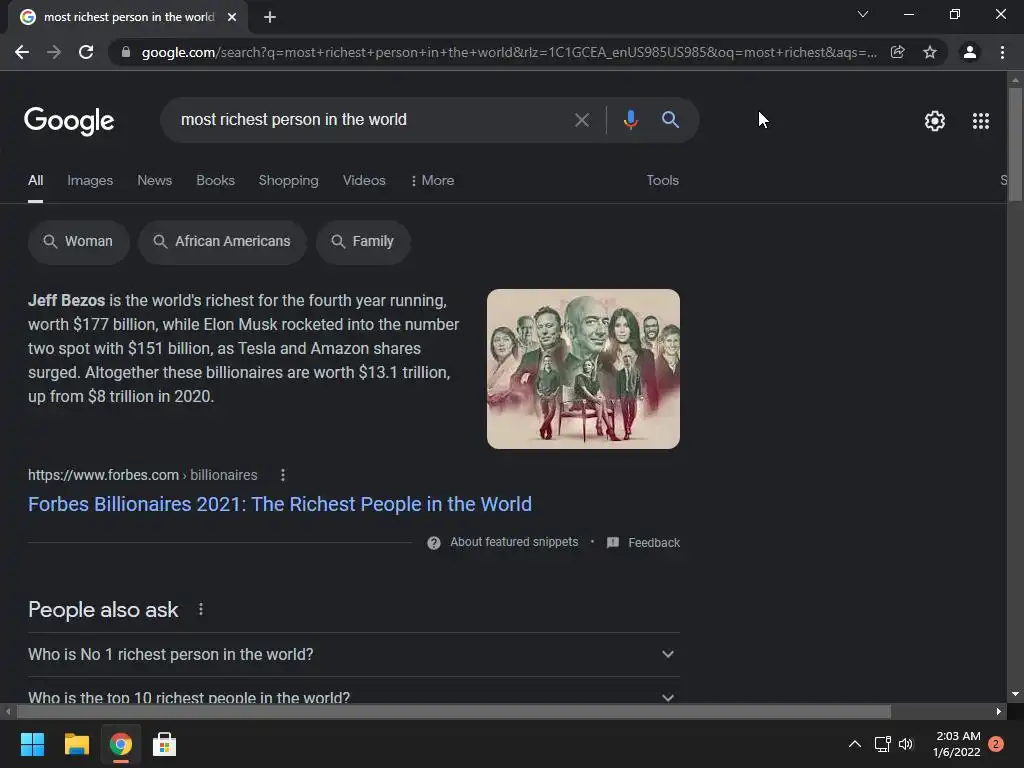This screenshot has width=1024, height=768.
Task: Open search Tools options
Action: pos(662,180)
